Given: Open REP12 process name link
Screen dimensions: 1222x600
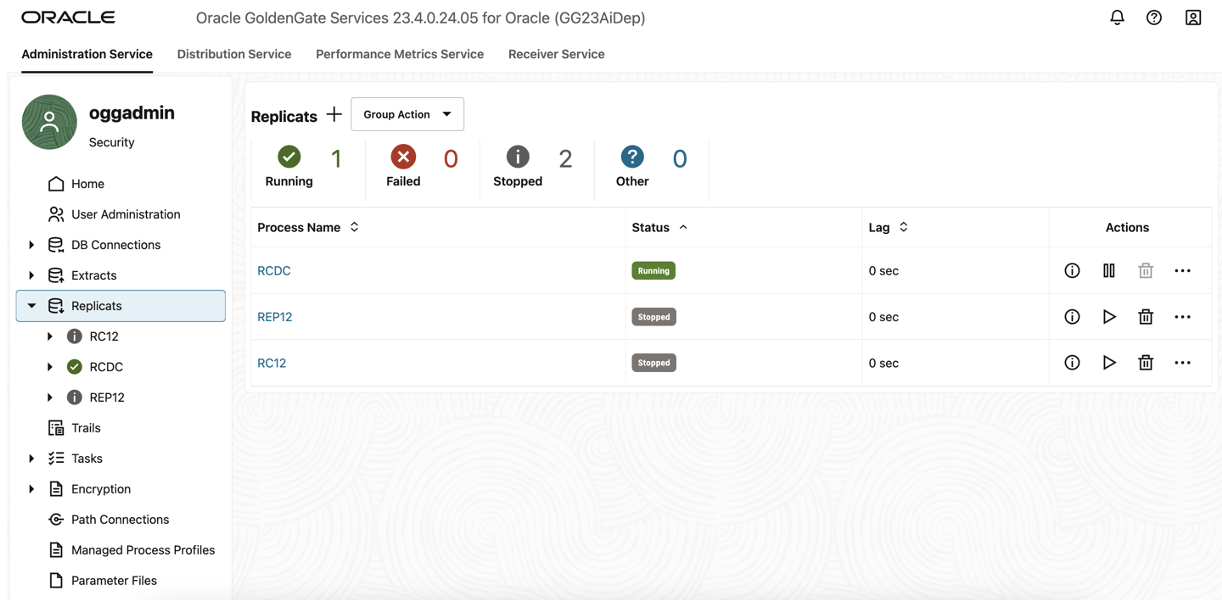Looking at the screenshot, I should (275, 317).
